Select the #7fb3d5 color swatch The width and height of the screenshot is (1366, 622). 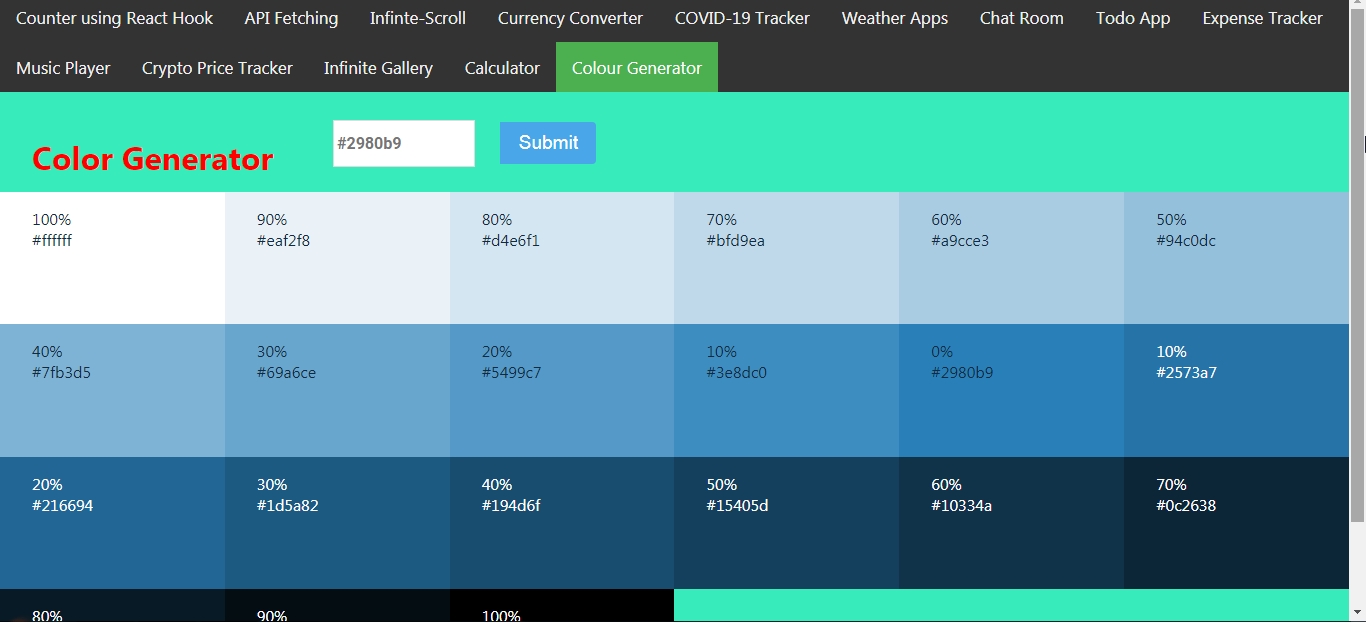coord(112,390)
